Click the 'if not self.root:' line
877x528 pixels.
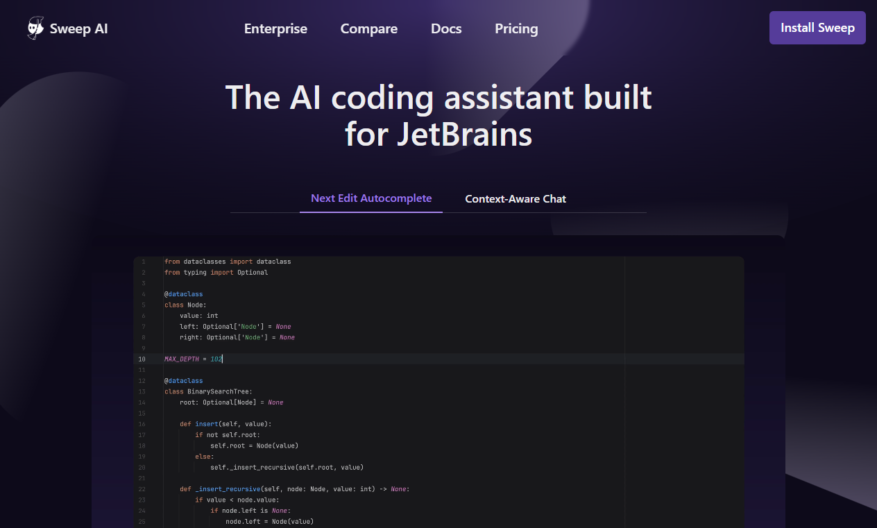coord(227,435)
